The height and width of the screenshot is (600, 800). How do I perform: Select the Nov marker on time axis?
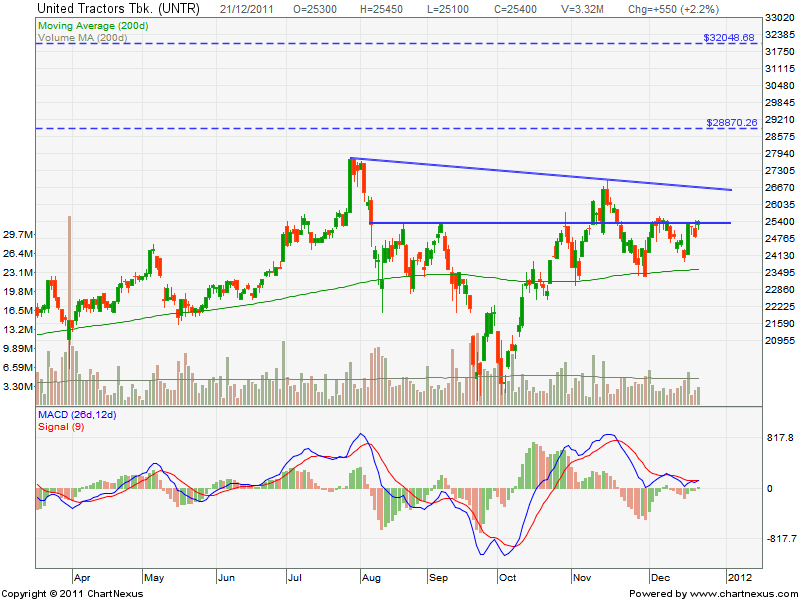580,577
